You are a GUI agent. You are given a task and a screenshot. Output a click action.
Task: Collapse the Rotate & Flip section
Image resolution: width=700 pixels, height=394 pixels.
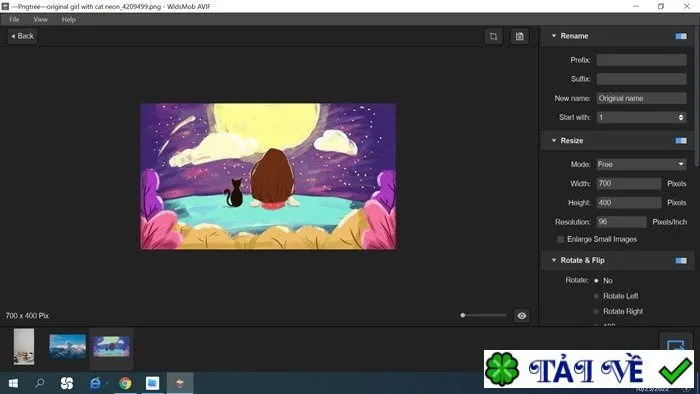pos(554,260)
